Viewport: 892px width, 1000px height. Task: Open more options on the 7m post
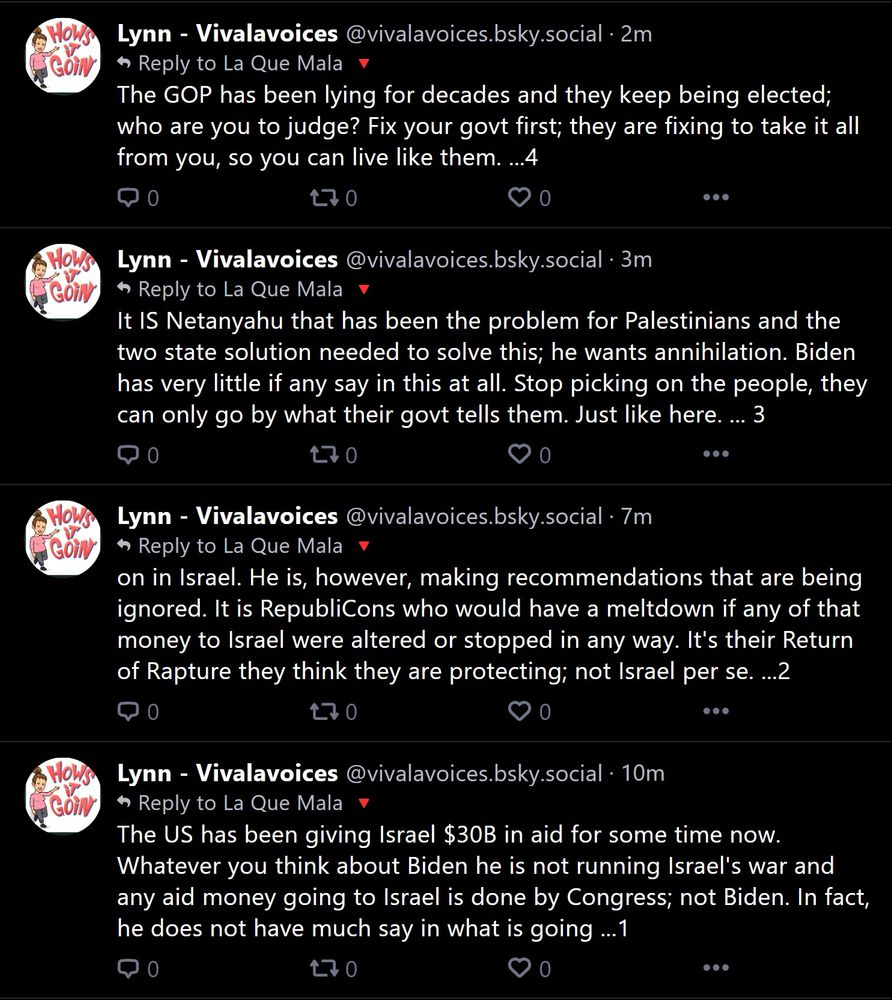716,711
